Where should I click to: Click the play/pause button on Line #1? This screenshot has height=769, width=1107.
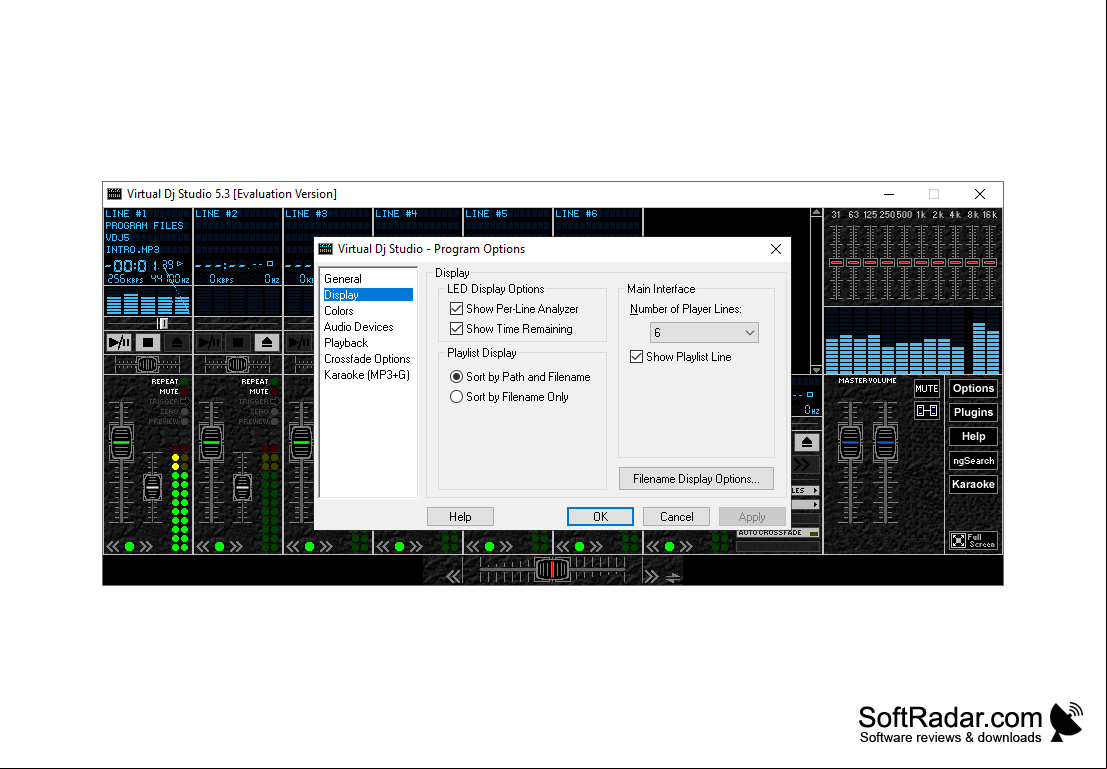pyautogui.click(x=119, y=342)
